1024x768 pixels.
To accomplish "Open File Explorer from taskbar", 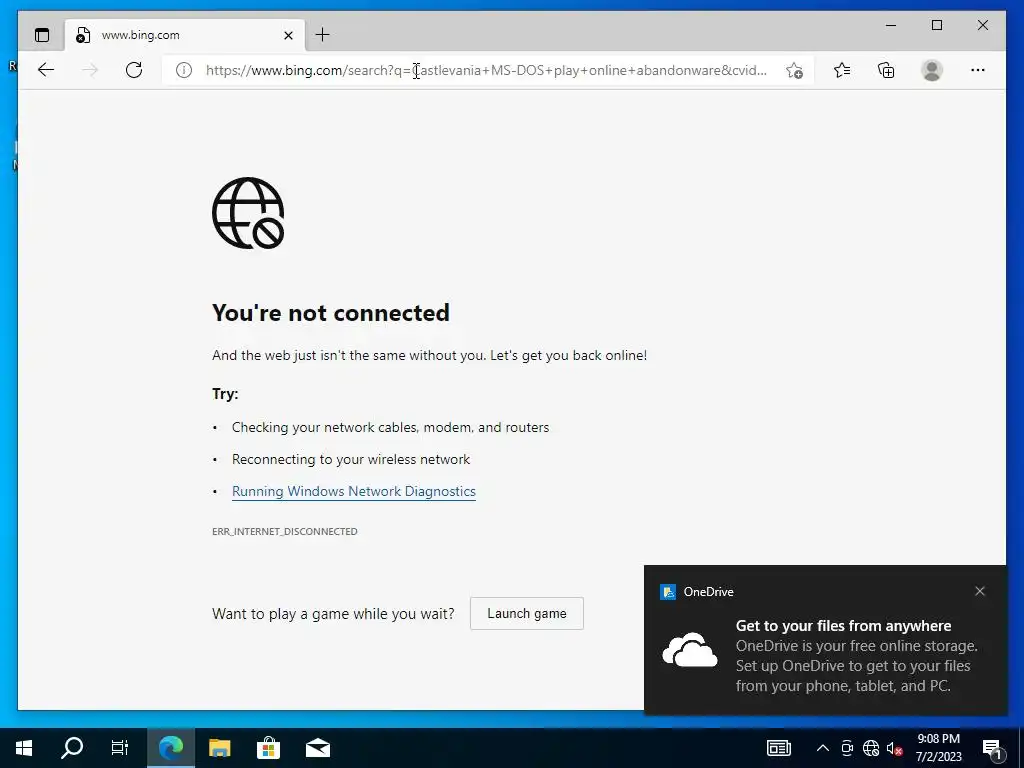I will pos(219,748).
